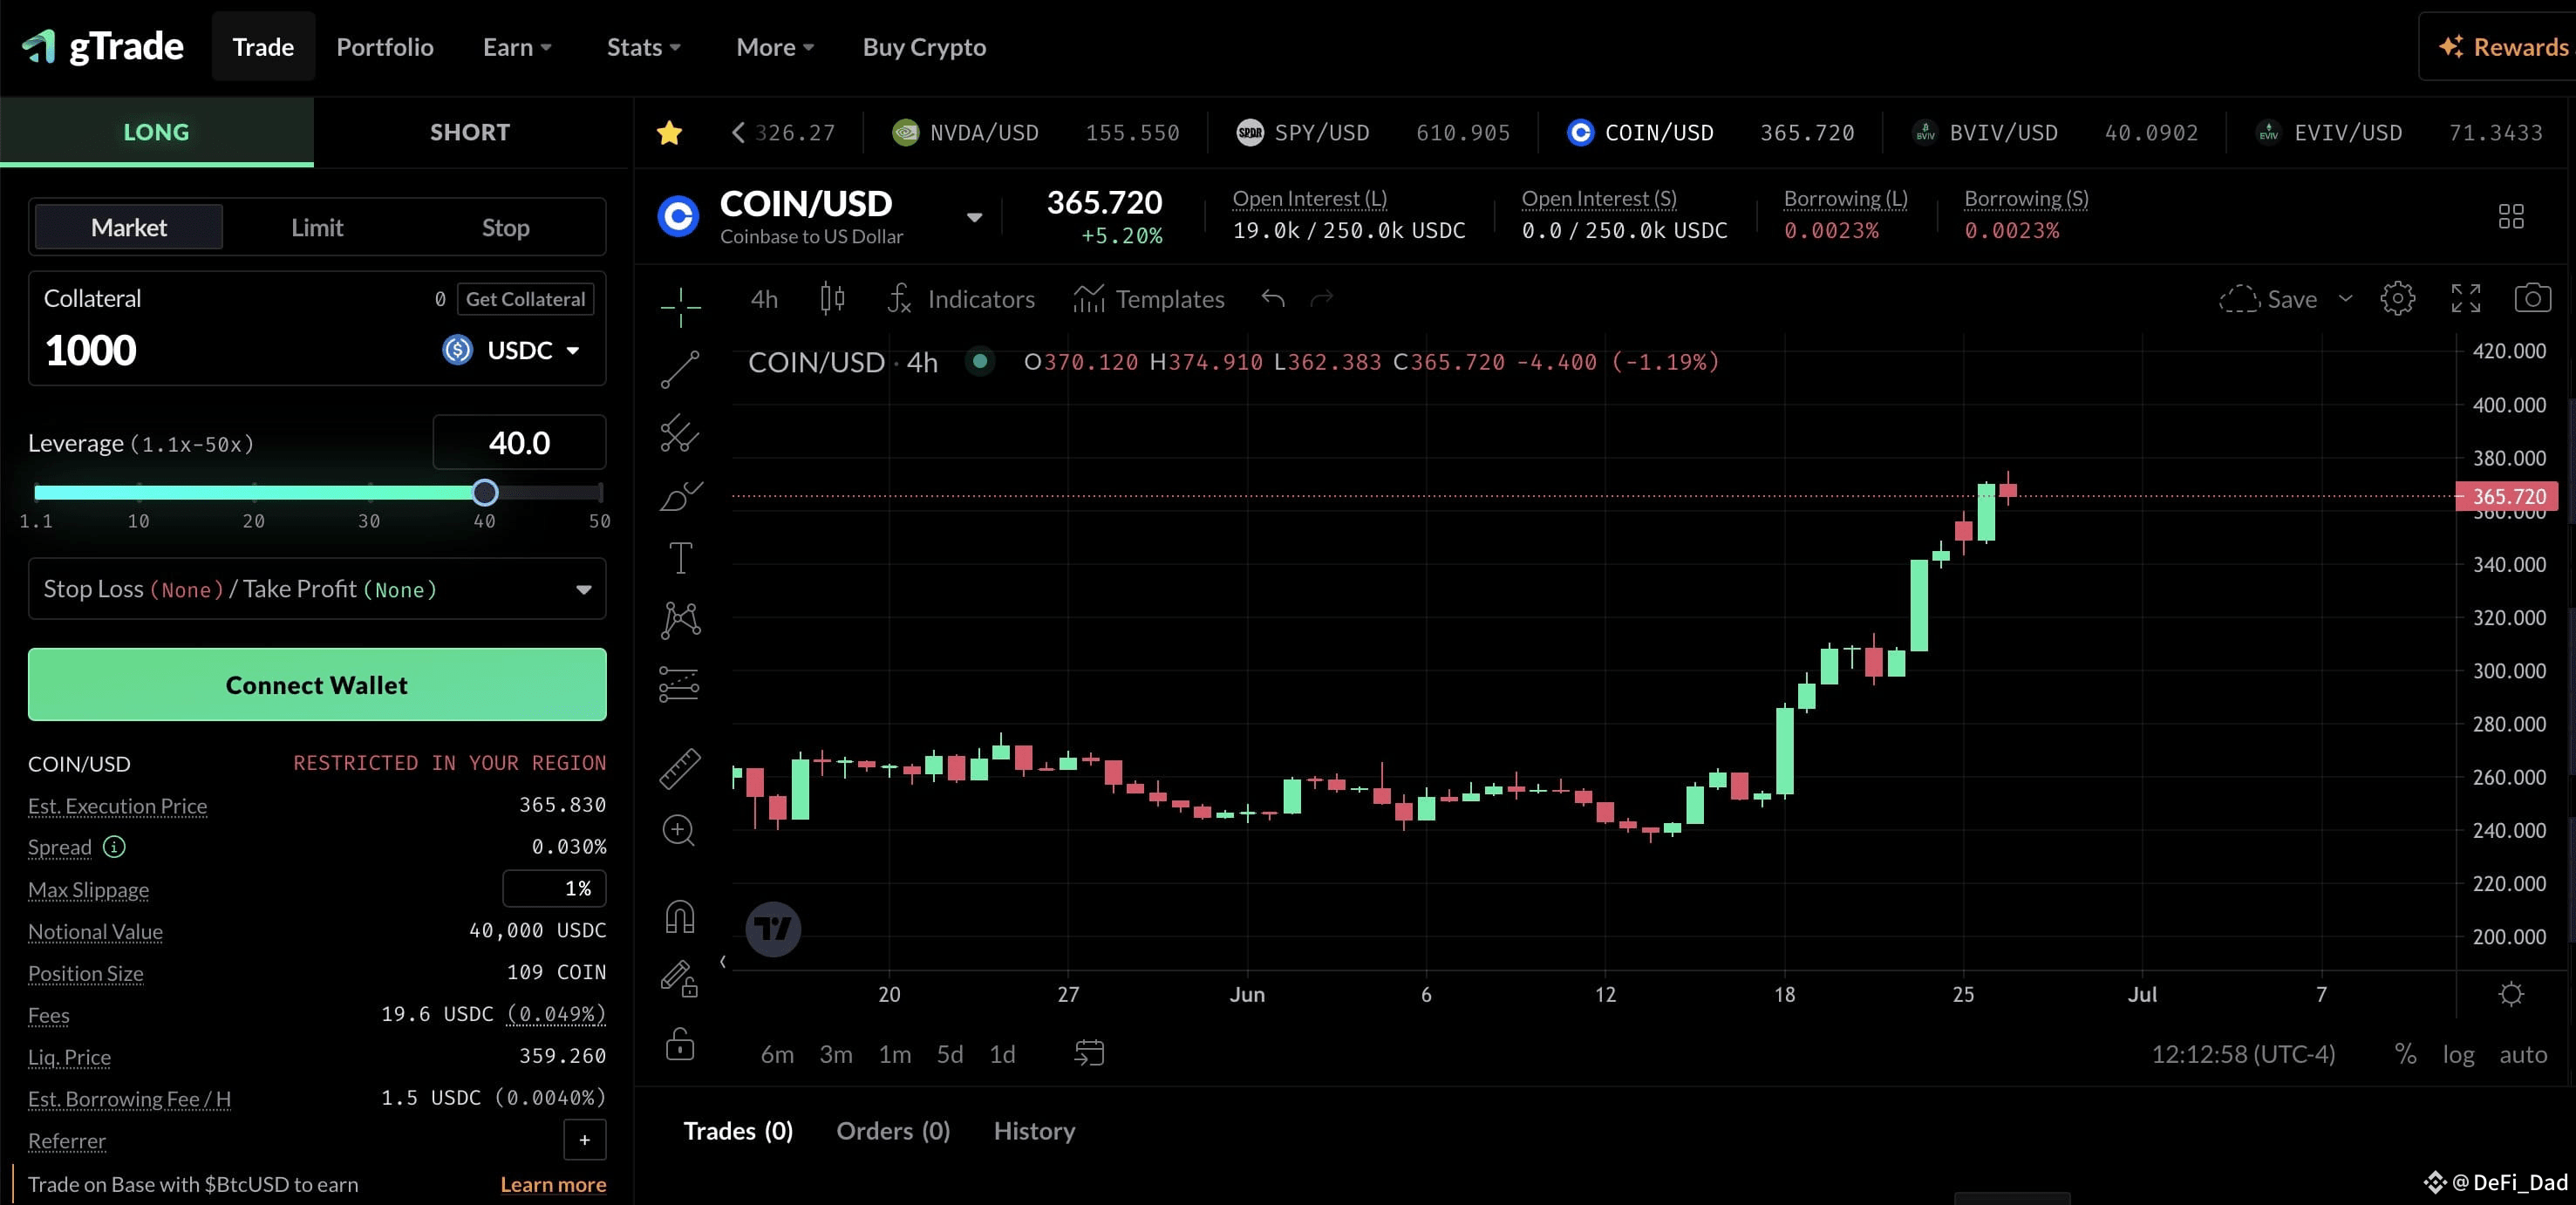Select the trend line drawing tool
2576x1205 pixels.
coord(680,370)
